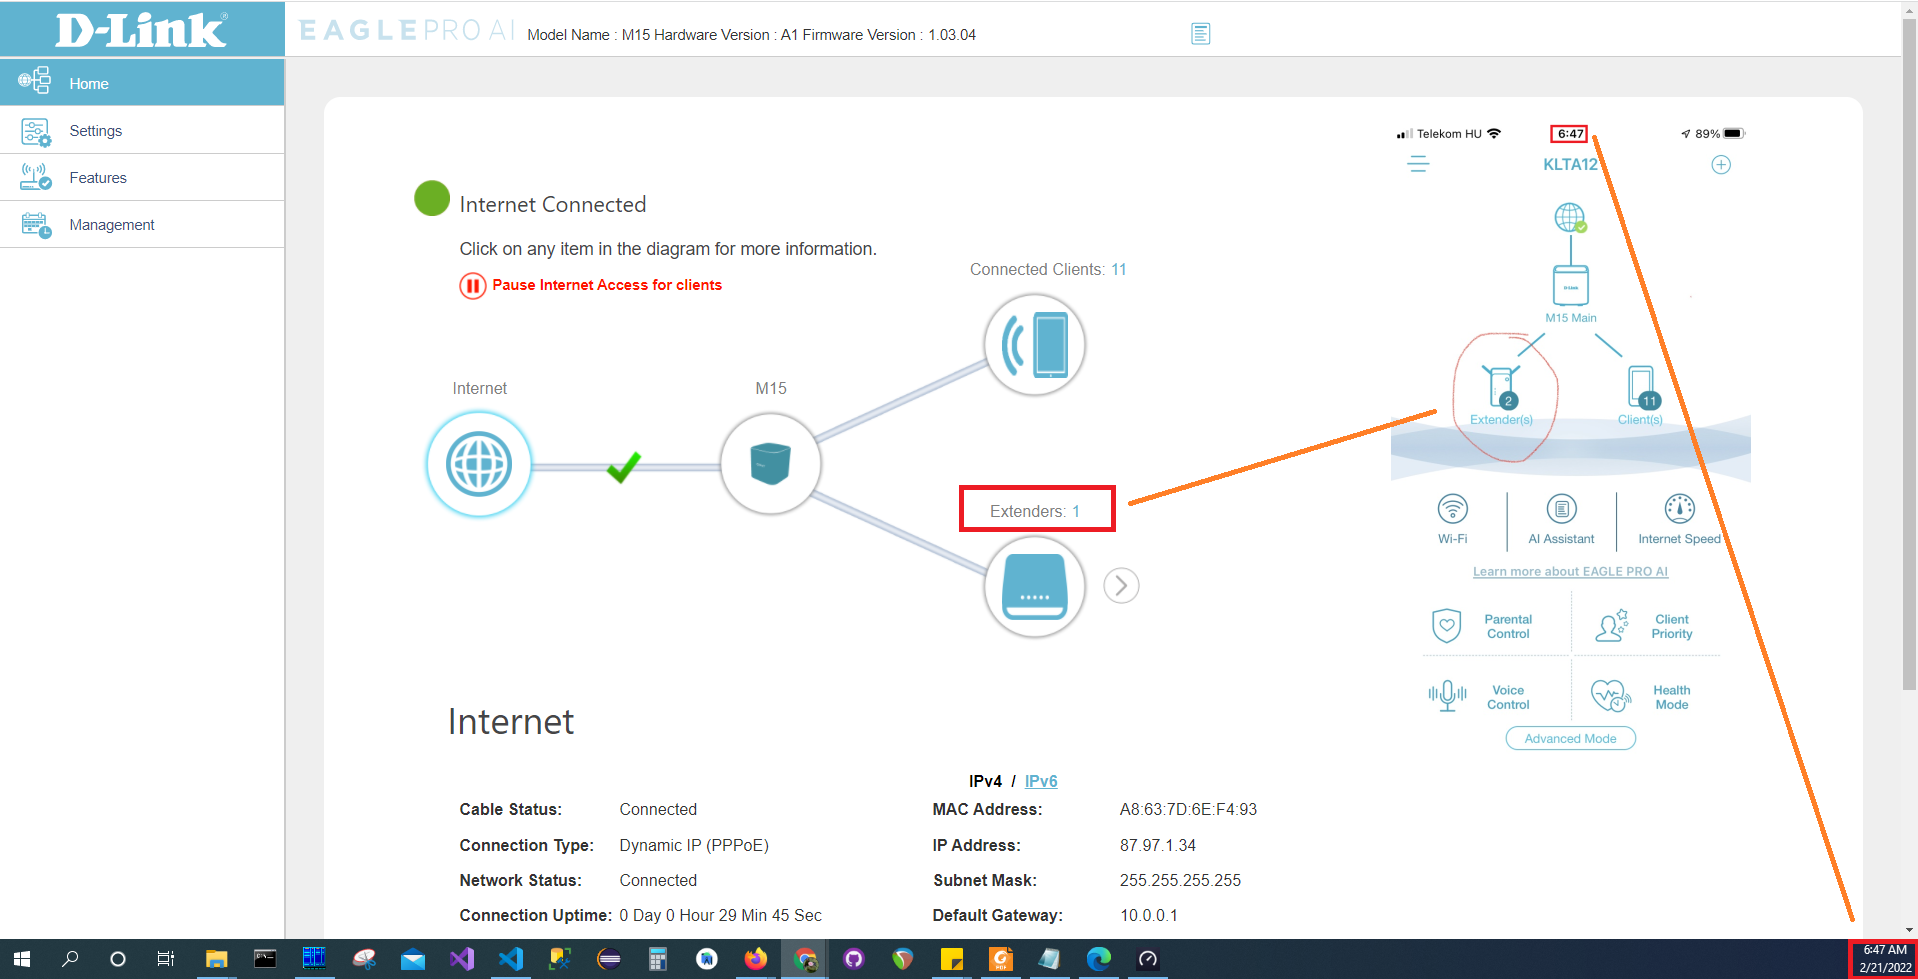The height and width of the screenshot is (979, 1918).
Task: Click the vertical page scrollbar
Action: point(1909,355)
